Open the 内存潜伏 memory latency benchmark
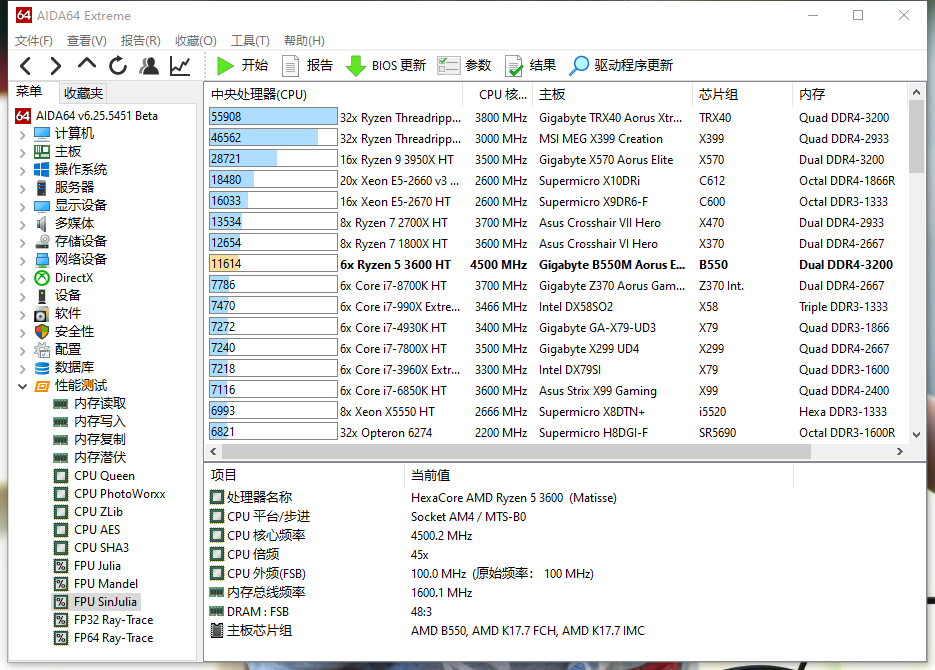The height and width of the screenshot is (670, 935). (89, 457)
